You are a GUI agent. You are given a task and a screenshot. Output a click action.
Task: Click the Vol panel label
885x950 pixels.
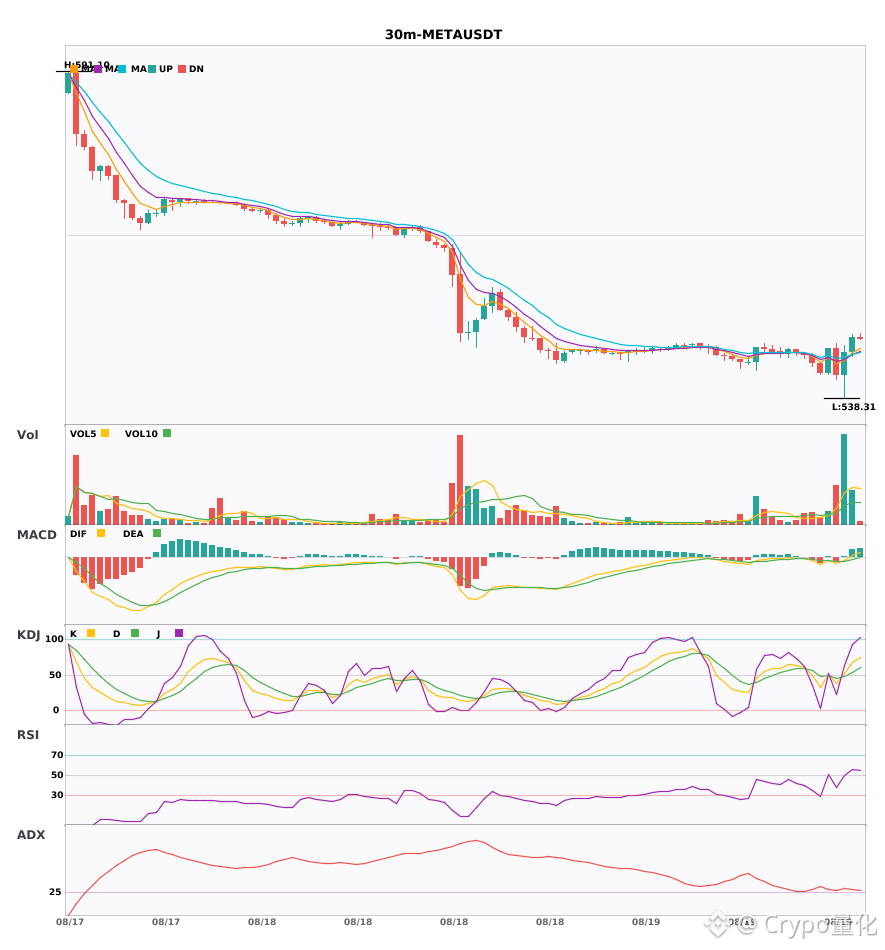click(27, 435)
